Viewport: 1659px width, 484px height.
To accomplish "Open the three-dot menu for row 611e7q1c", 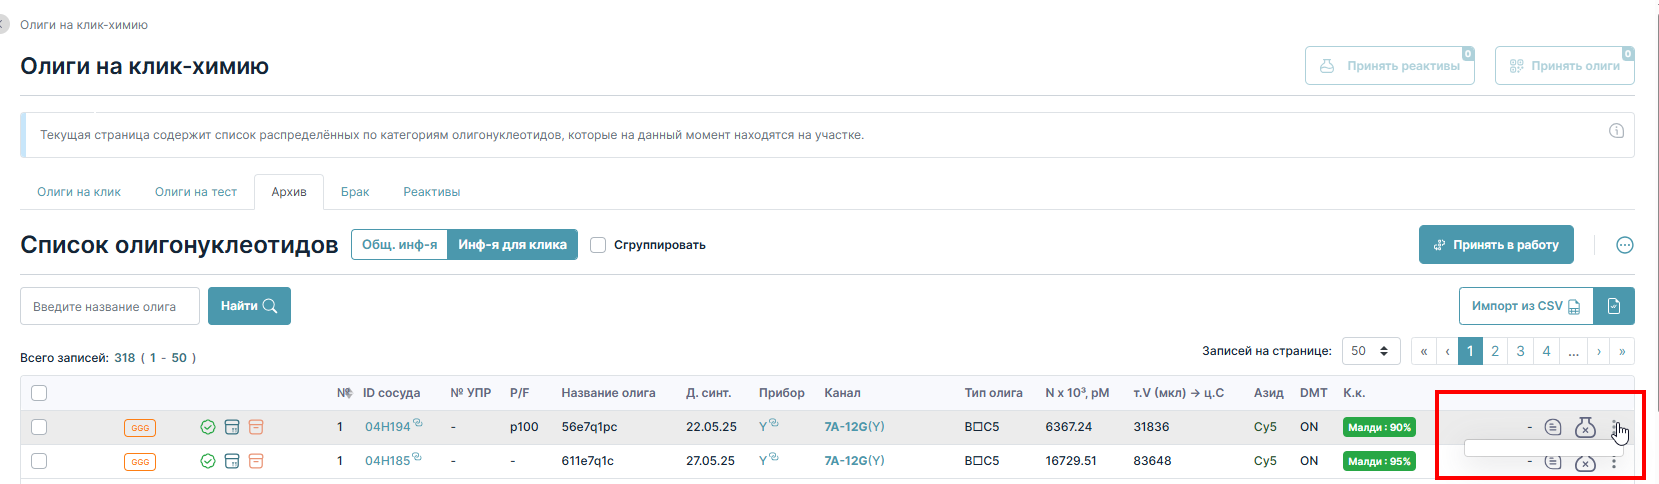I will [x=1614, y=462].
